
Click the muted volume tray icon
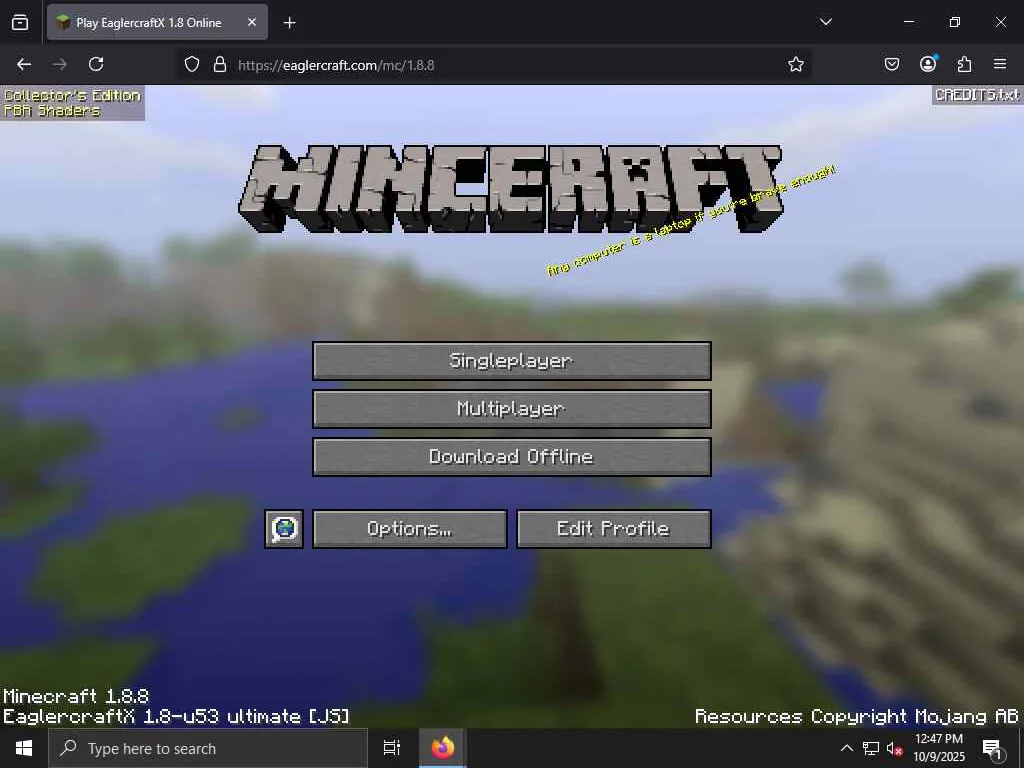(x=894, y=748)
